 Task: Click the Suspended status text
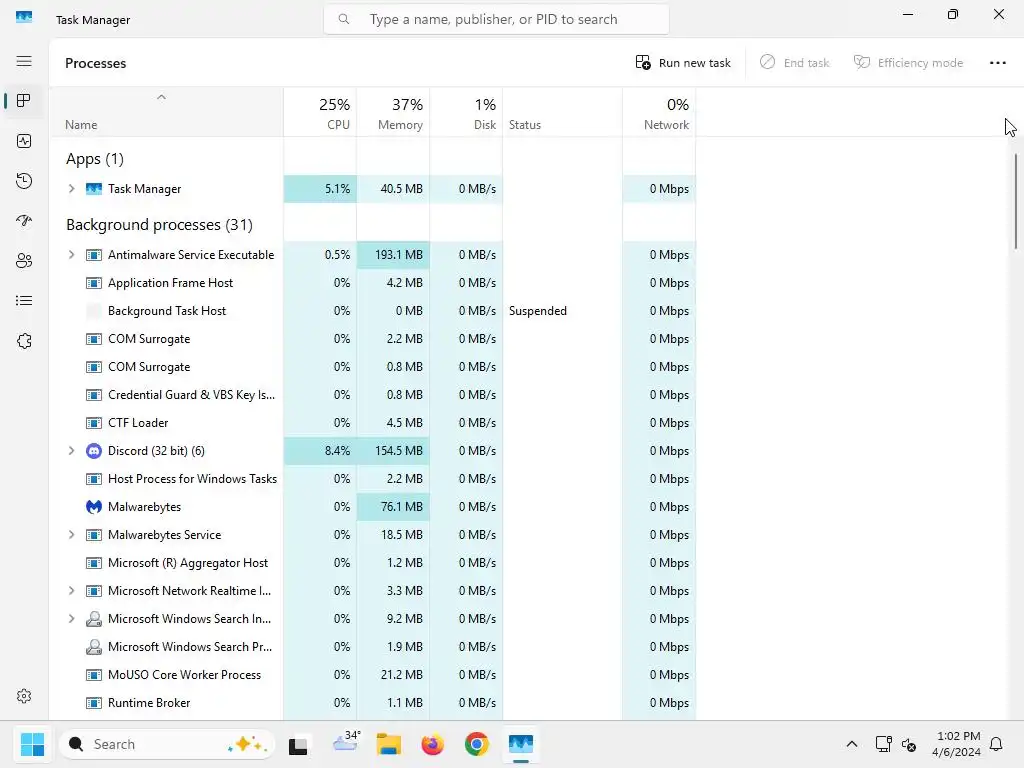537,311
